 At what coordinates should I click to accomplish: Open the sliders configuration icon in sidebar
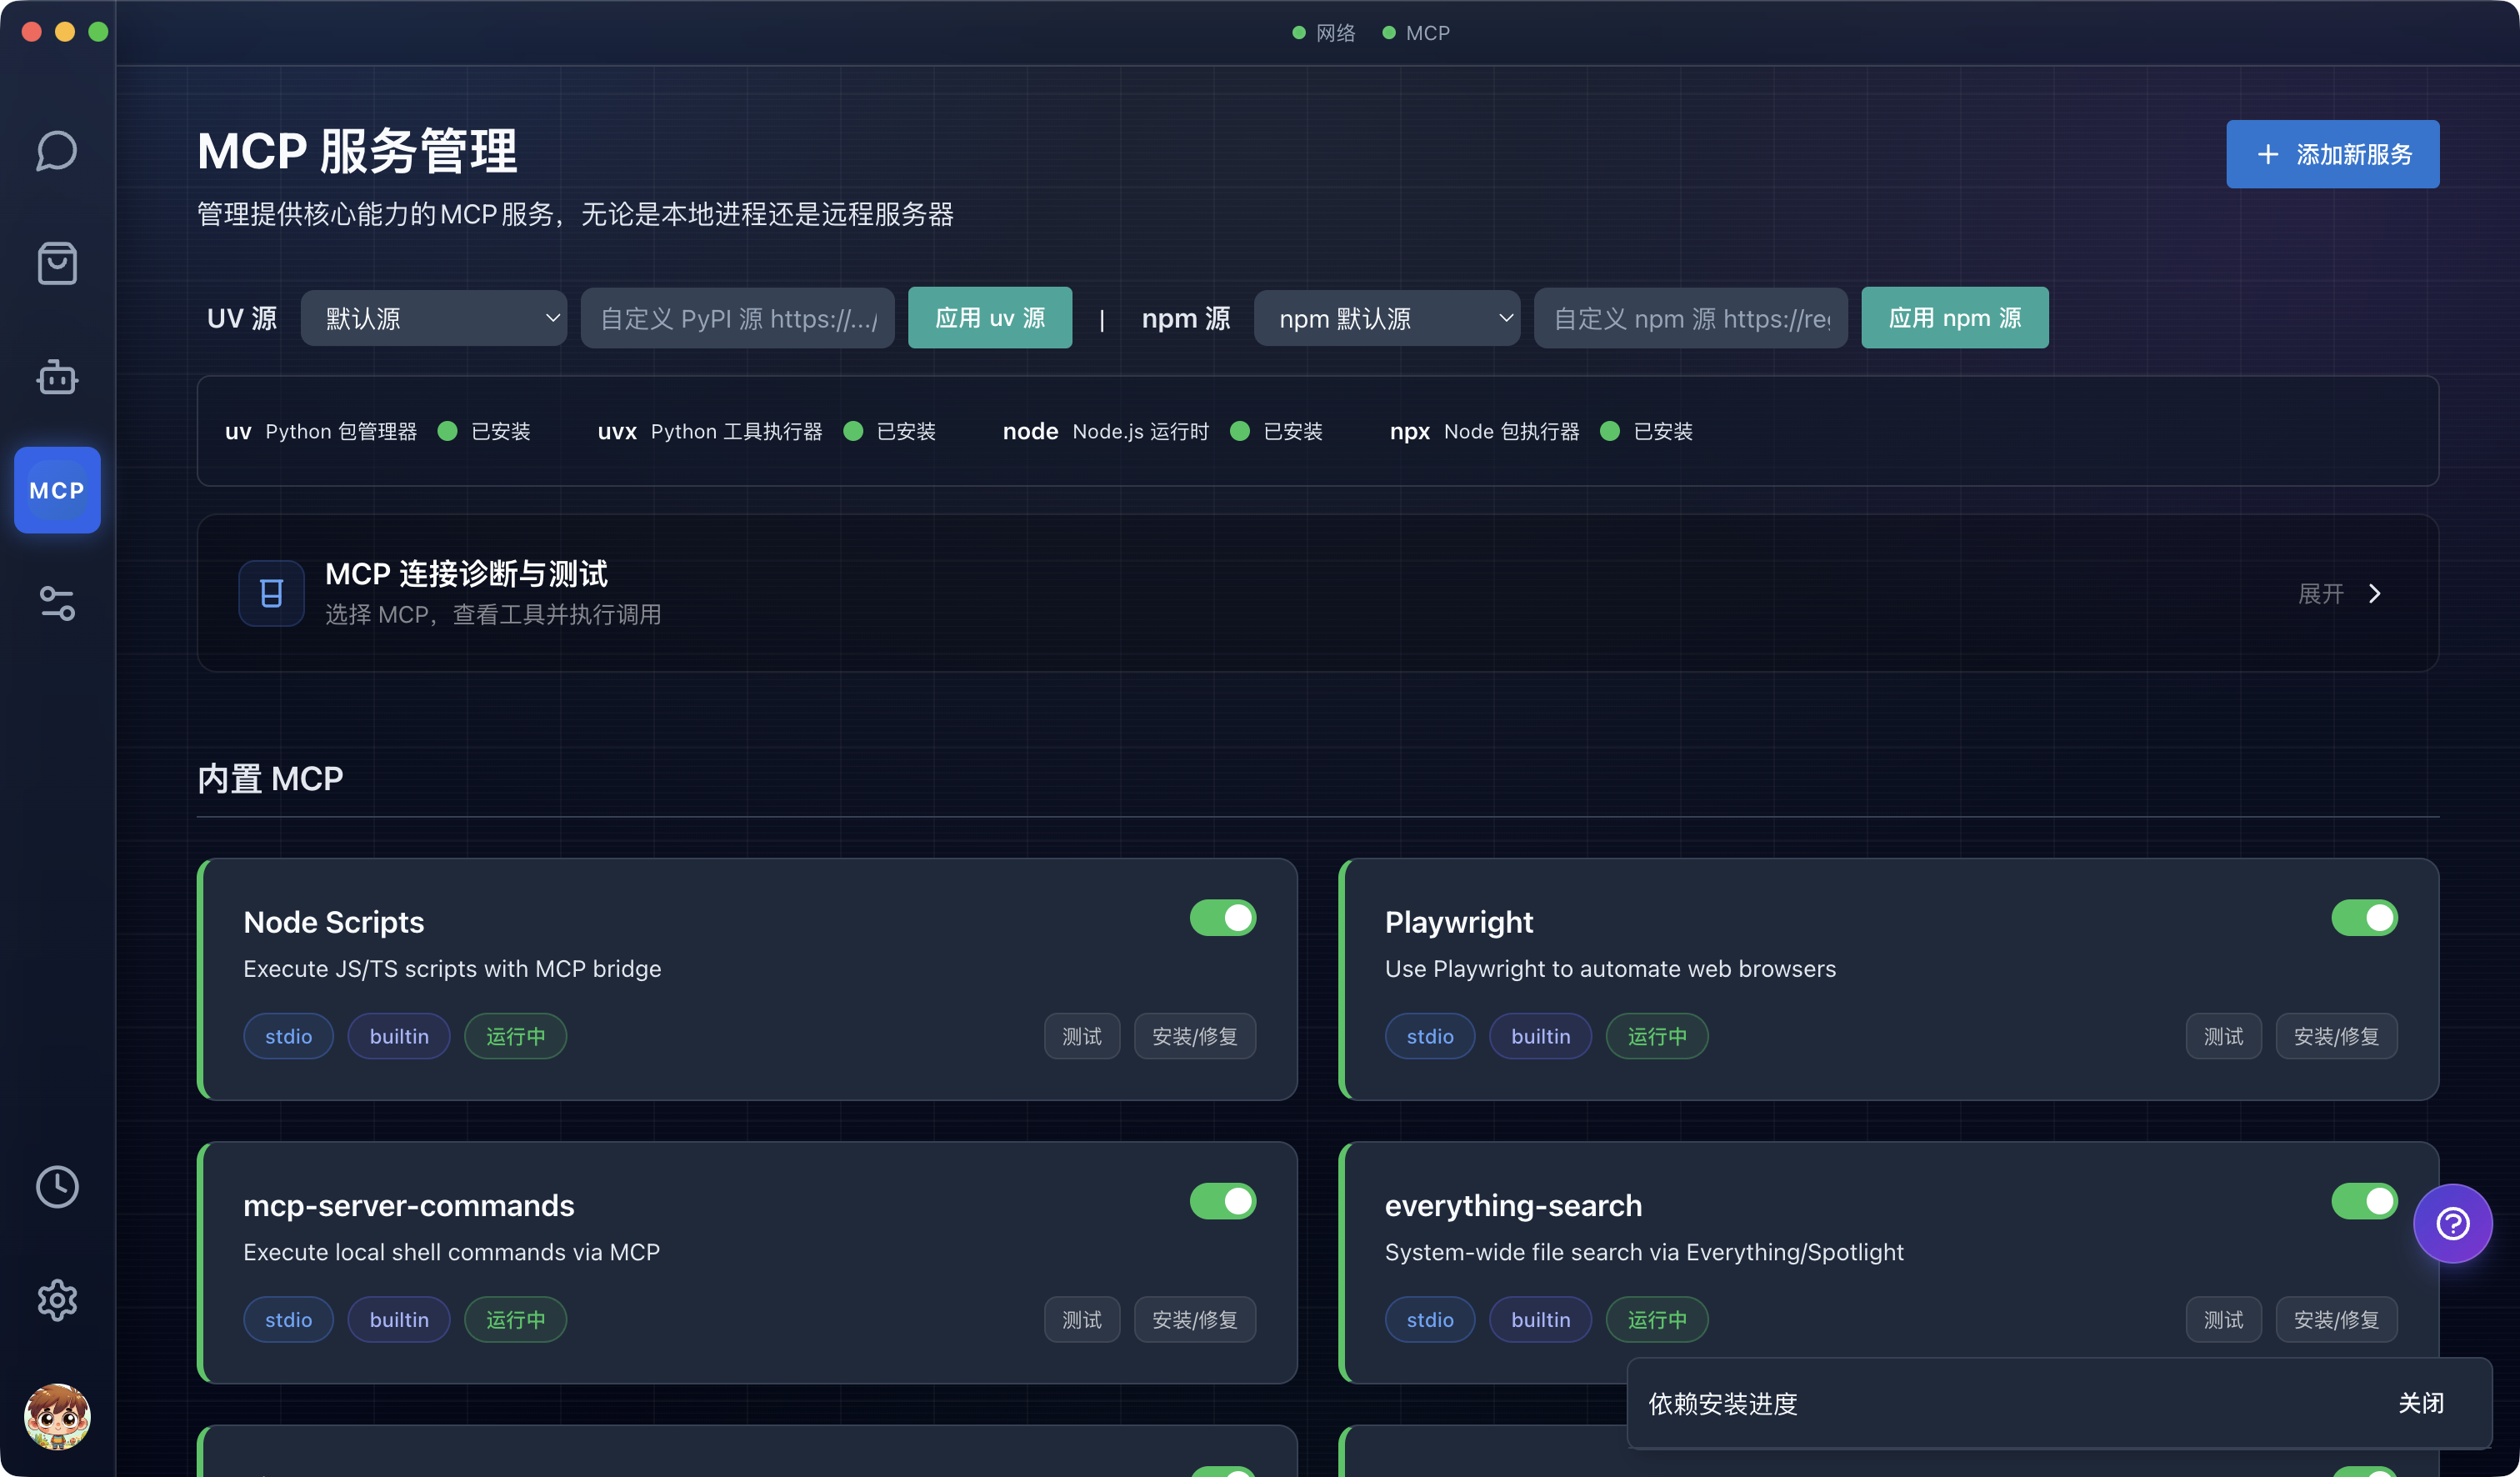pos(57,603)
